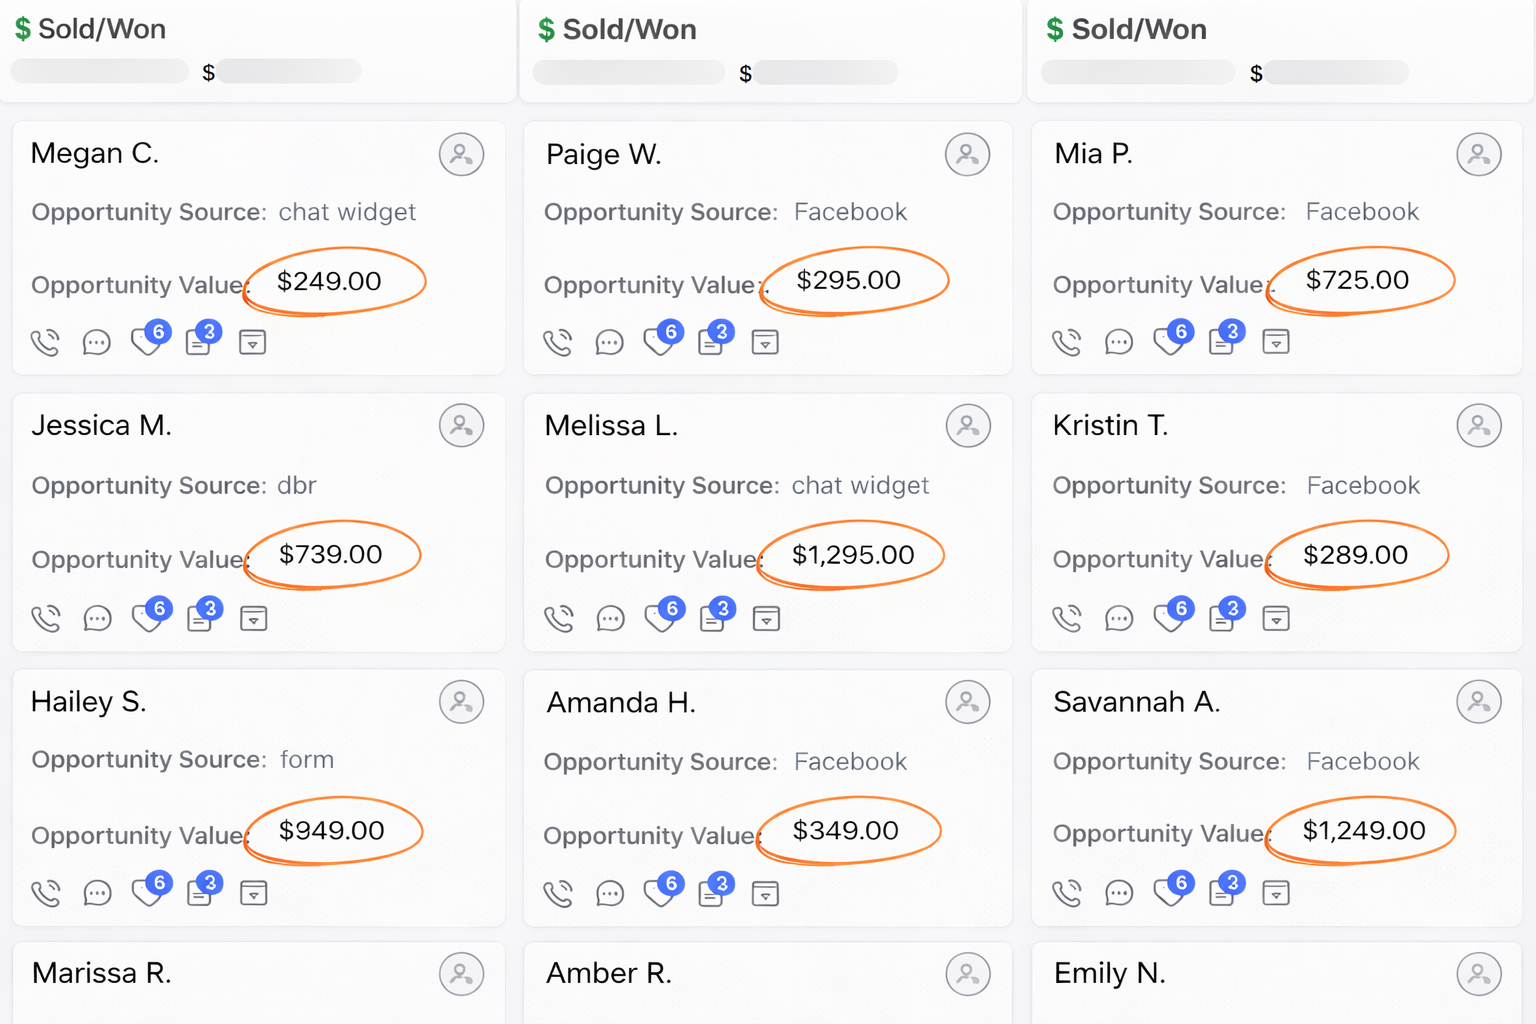The width and height of the screenshot is (1536, 1024).
Task: Click the phone call icon on Savannah A.'s card
Action: [1067, 892]
